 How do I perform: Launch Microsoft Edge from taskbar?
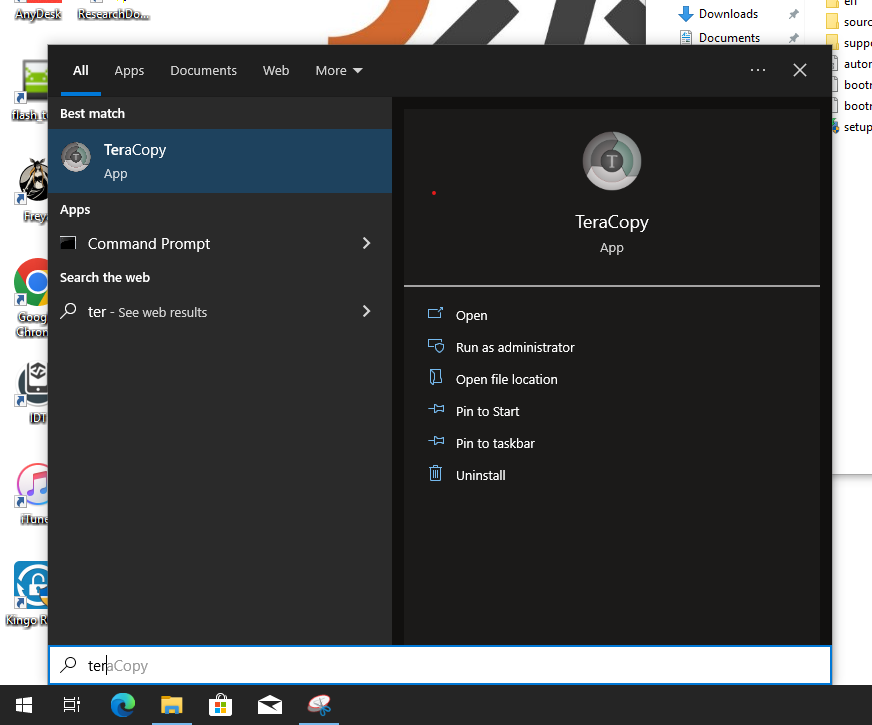(x=123, y=705)
